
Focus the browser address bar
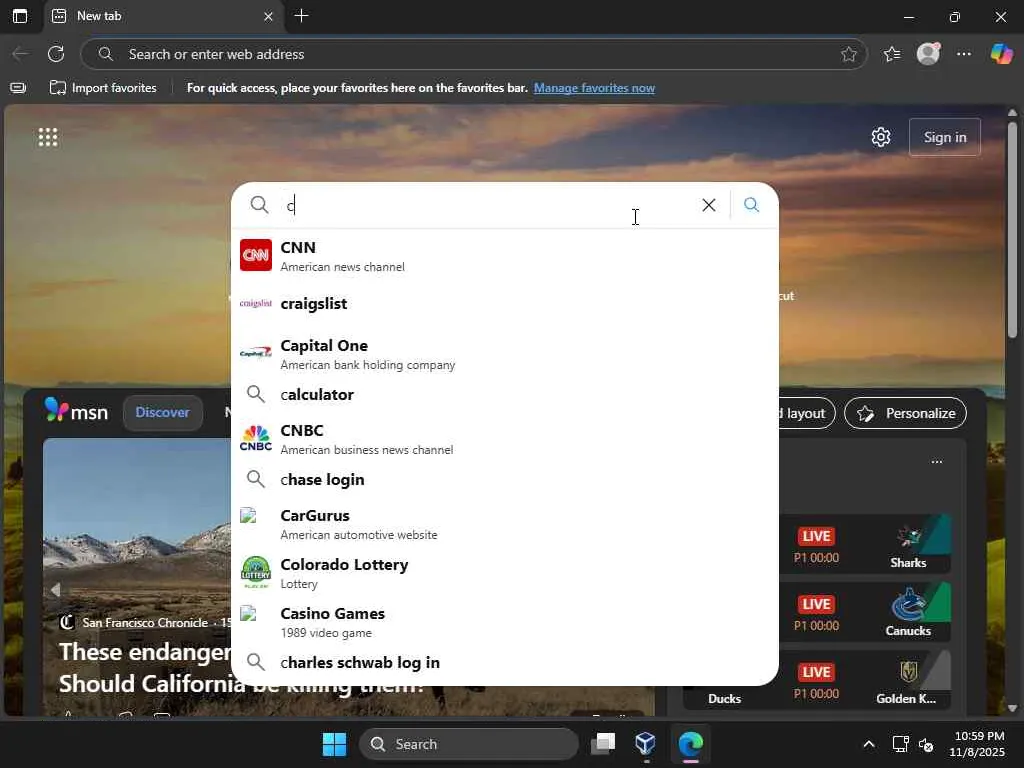(473, 54)
